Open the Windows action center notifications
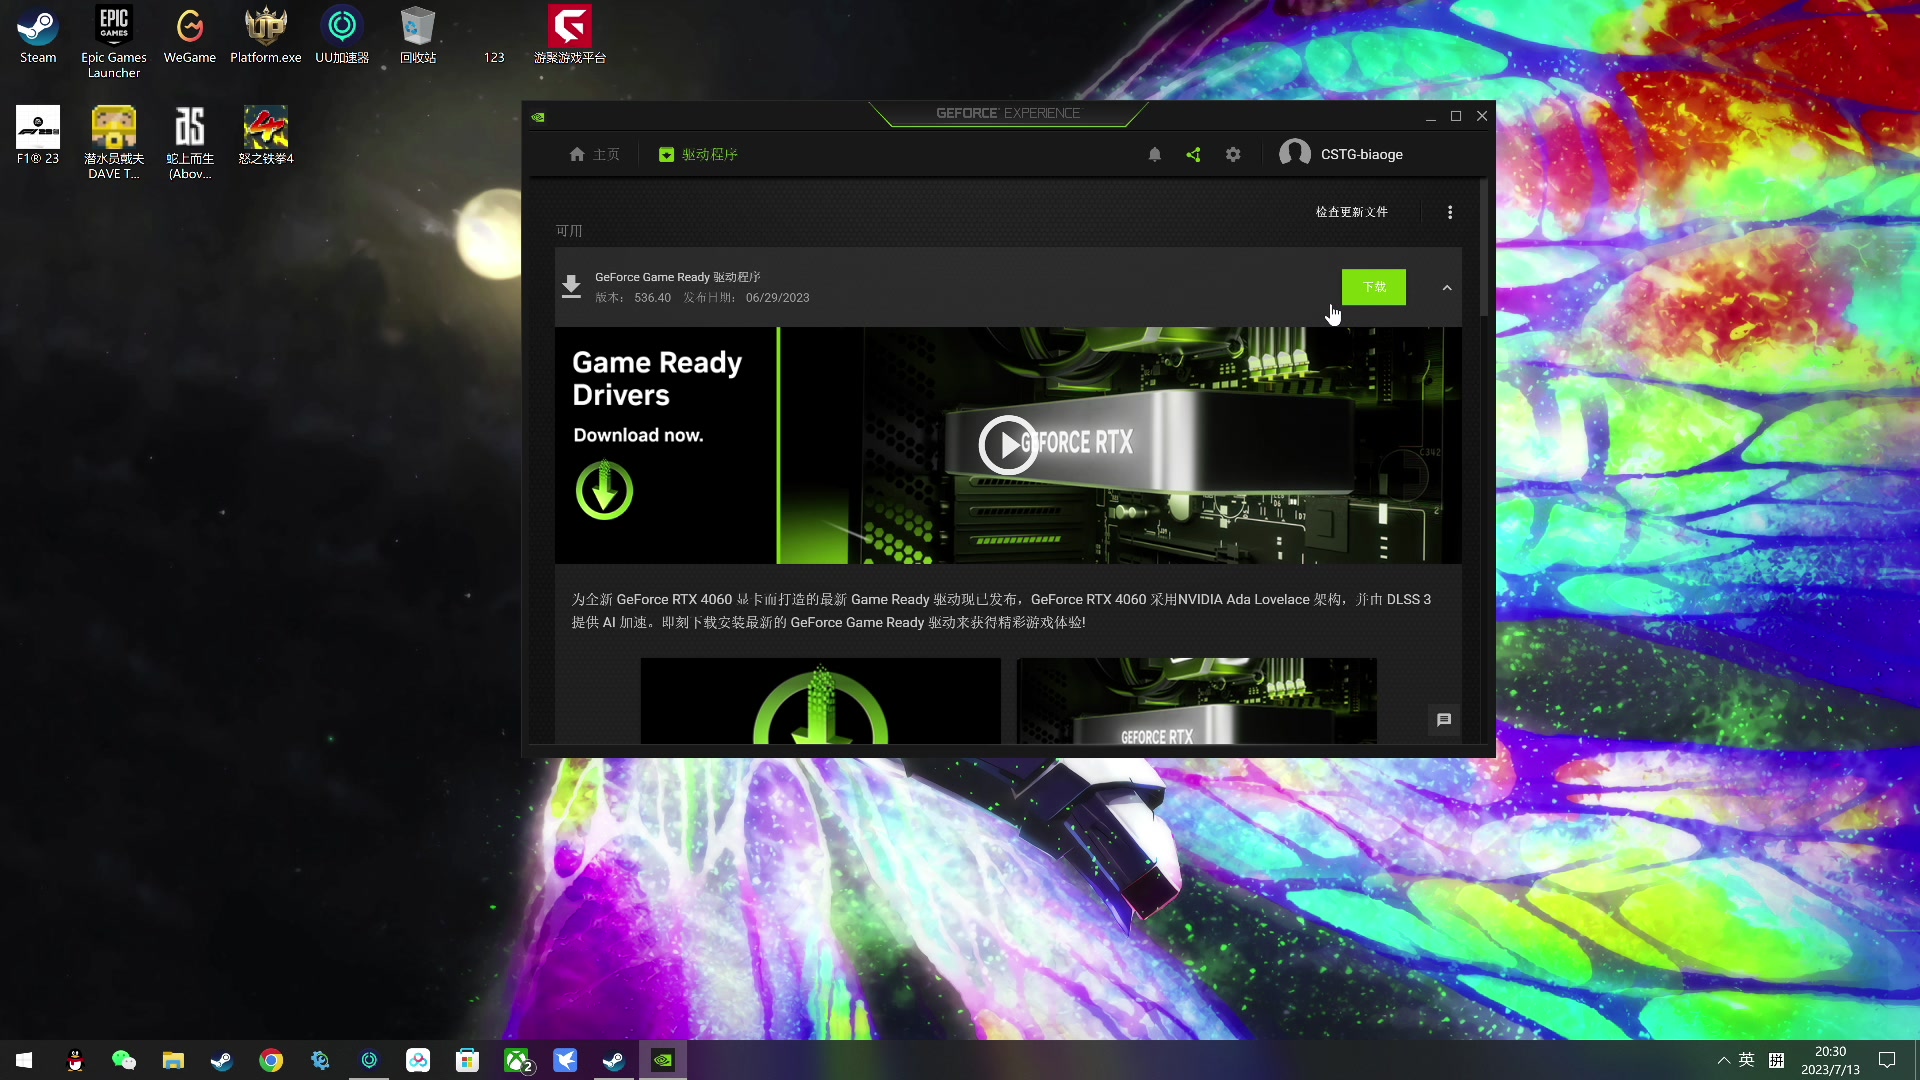Screen dimensions: 1920x1080 click(x=1887, y=1060)
